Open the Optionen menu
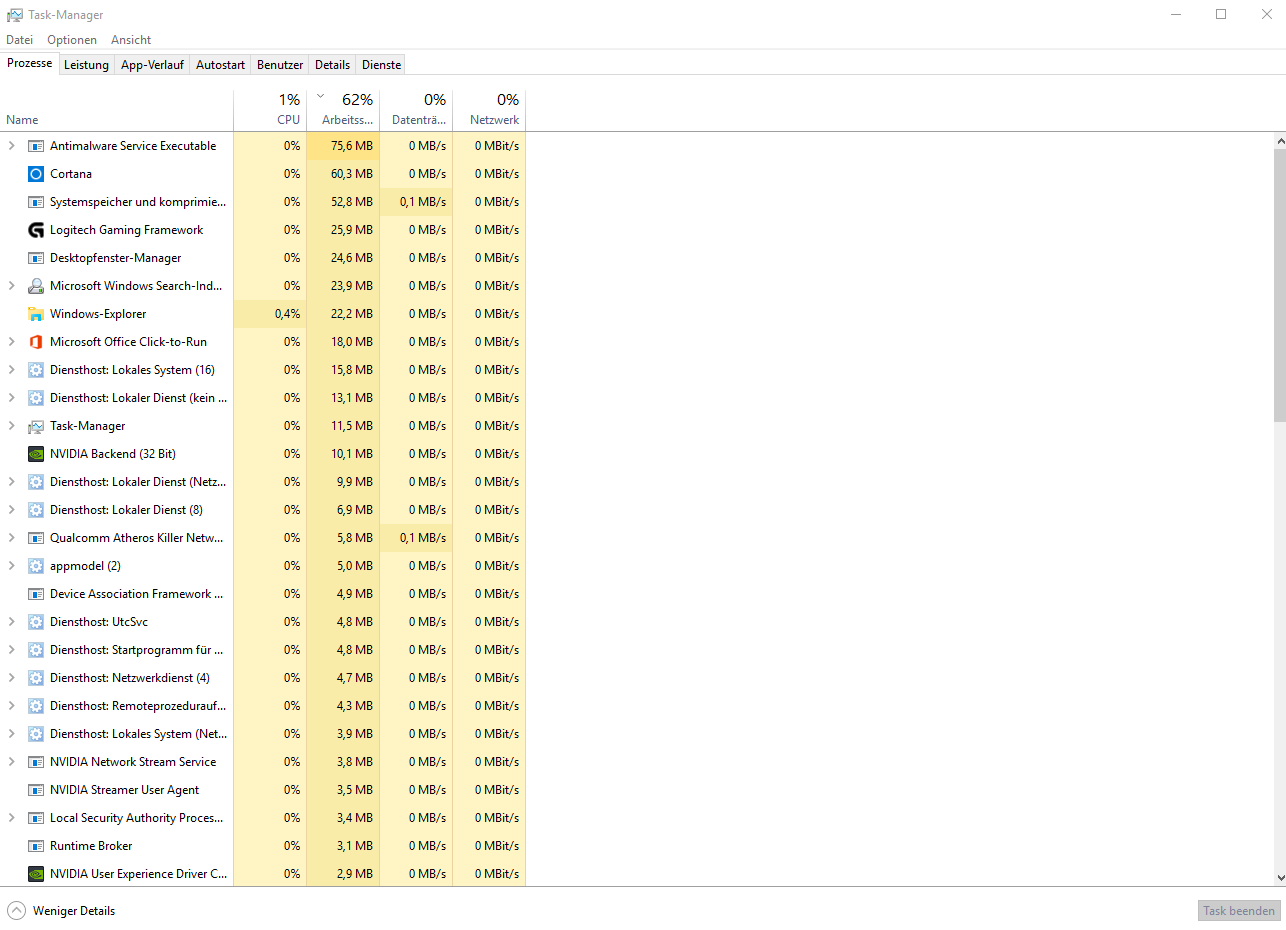The height and width of the screenshot is (930, 1286). point(72,40)
